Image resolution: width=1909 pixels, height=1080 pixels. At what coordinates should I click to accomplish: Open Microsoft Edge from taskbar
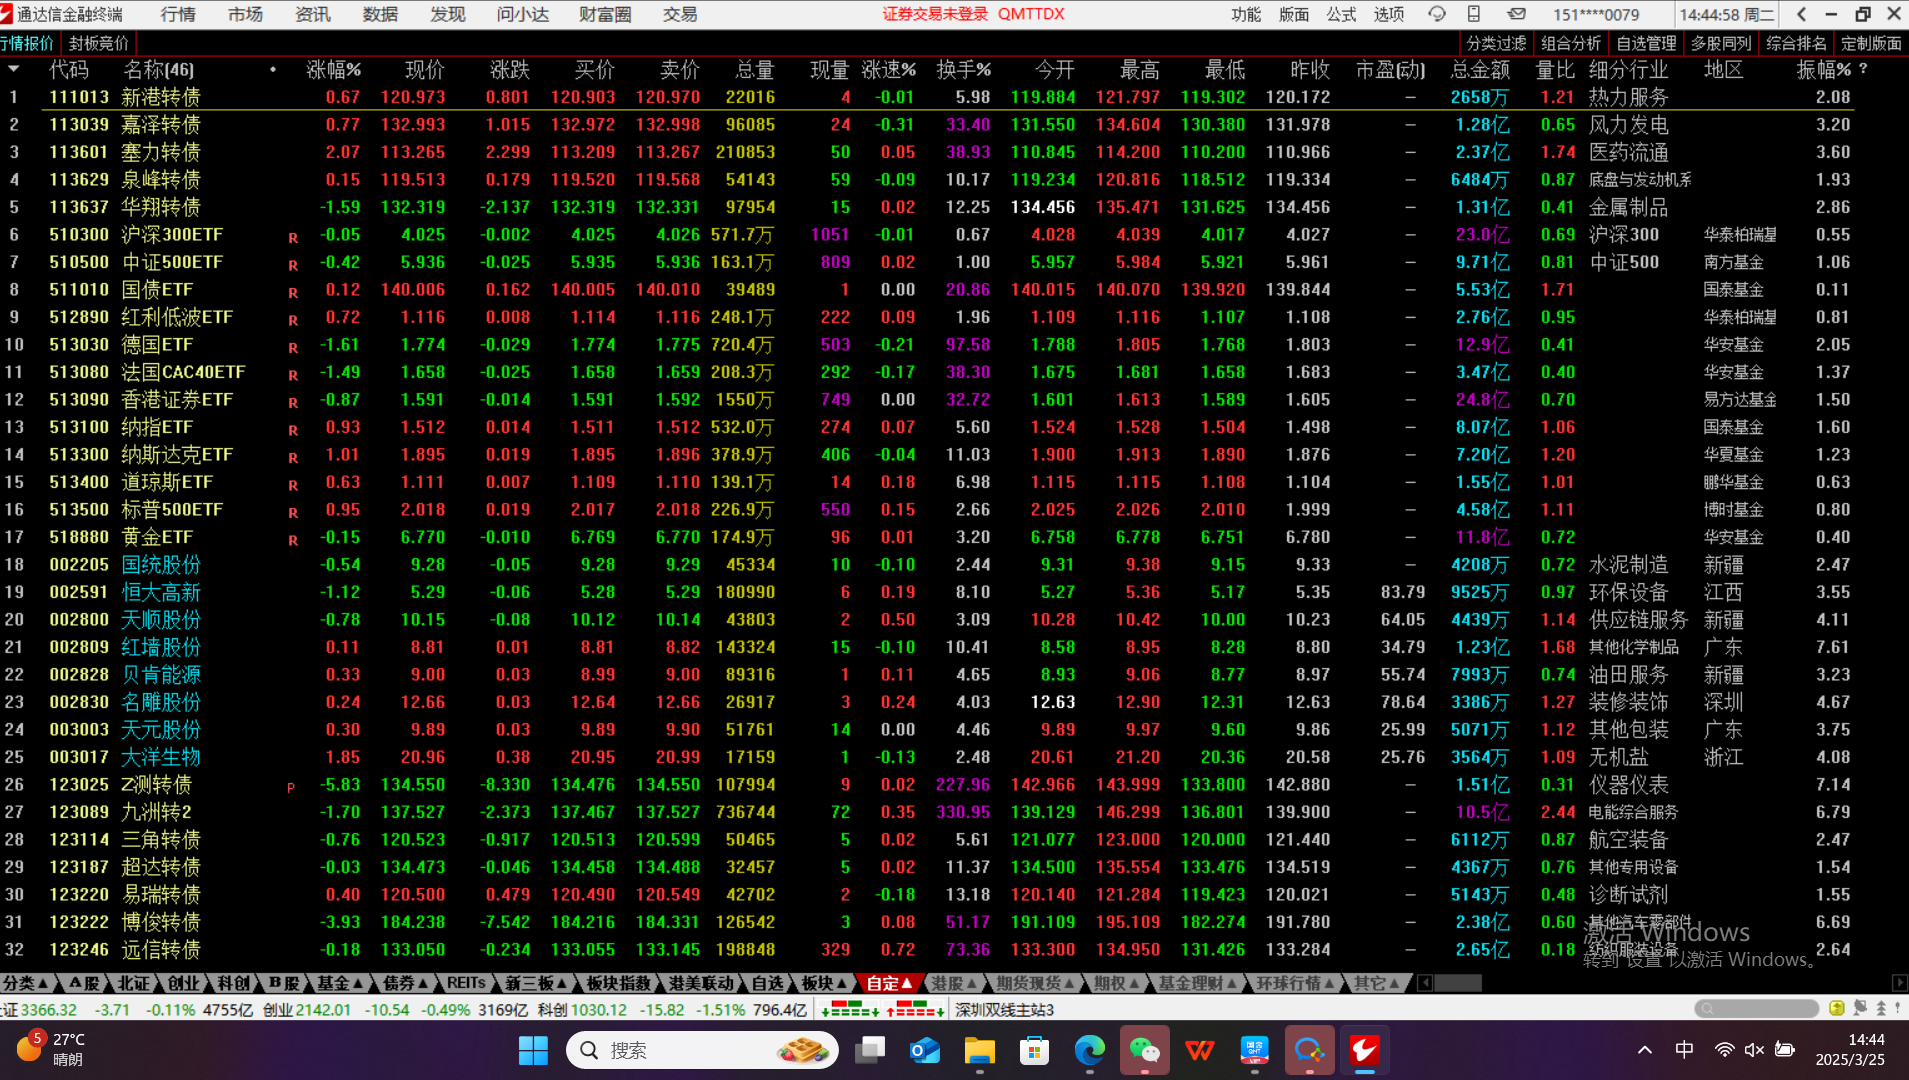pyautogui.click(x=1090, y=1050)
